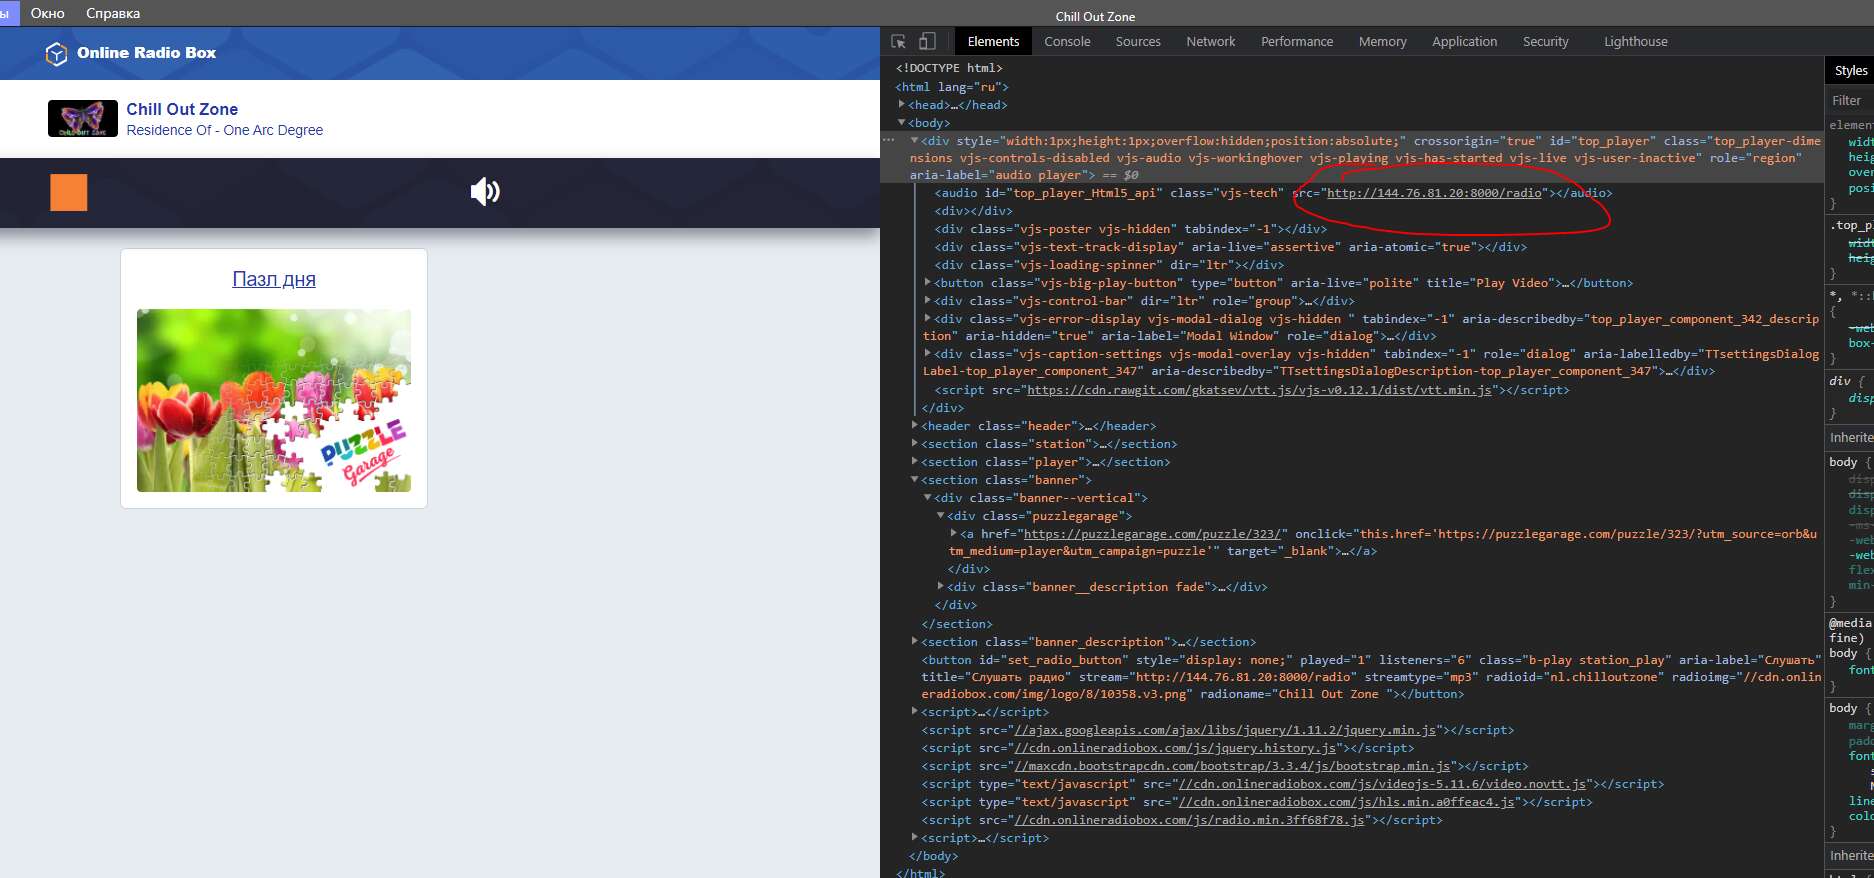Open the Пазл дня link

click(x=274, y=279)
